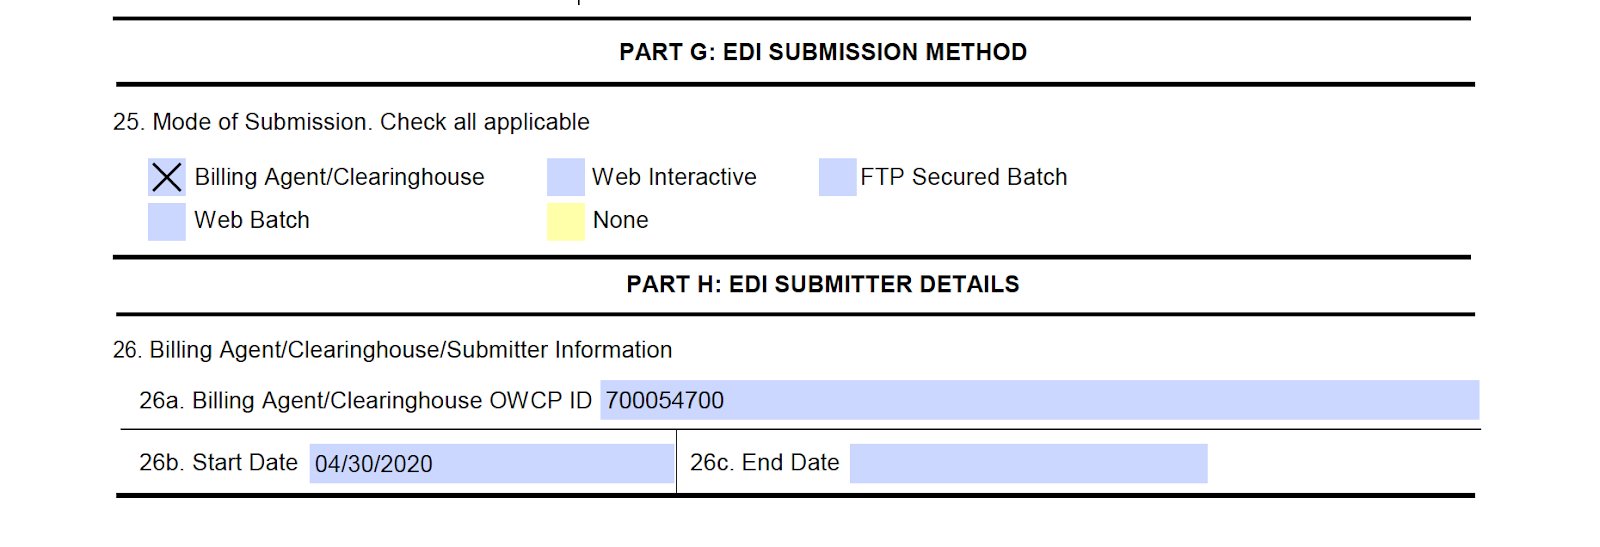Click the '26a. Billing Agent/Clearinghouse OWCP ID' label

[x=366, y=400]
